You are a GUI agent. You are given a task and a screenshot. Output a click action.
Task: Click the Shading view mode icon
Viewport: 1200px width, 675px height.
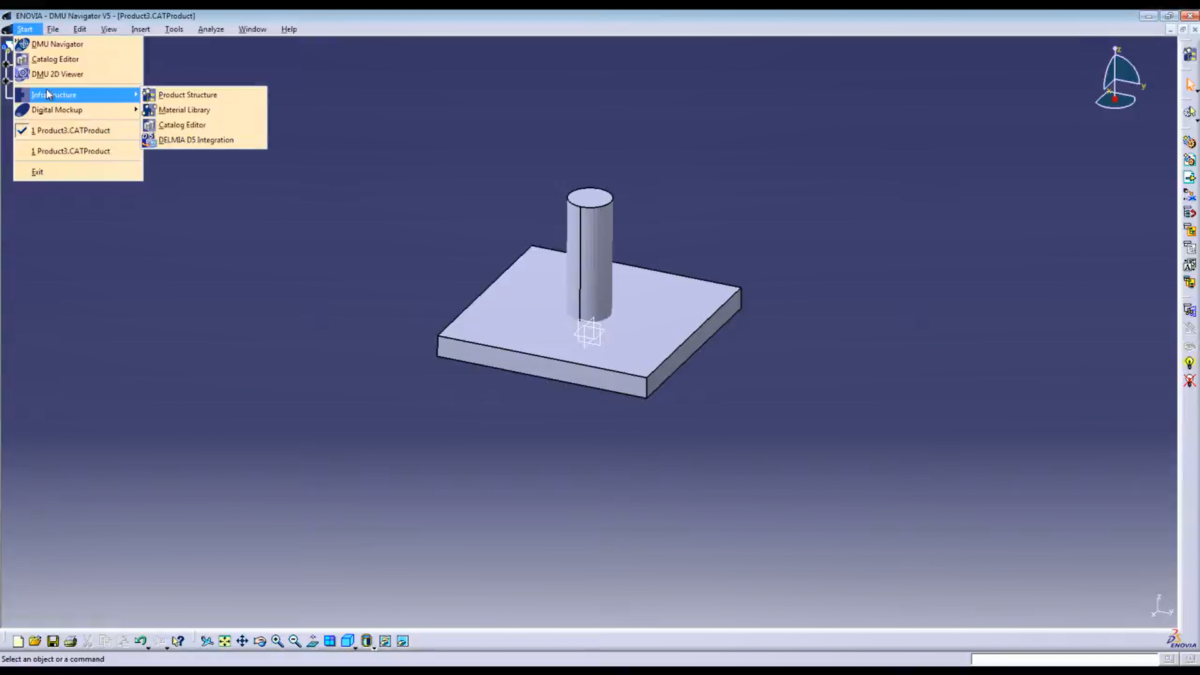pyautogui.click(x=366, y=641)
